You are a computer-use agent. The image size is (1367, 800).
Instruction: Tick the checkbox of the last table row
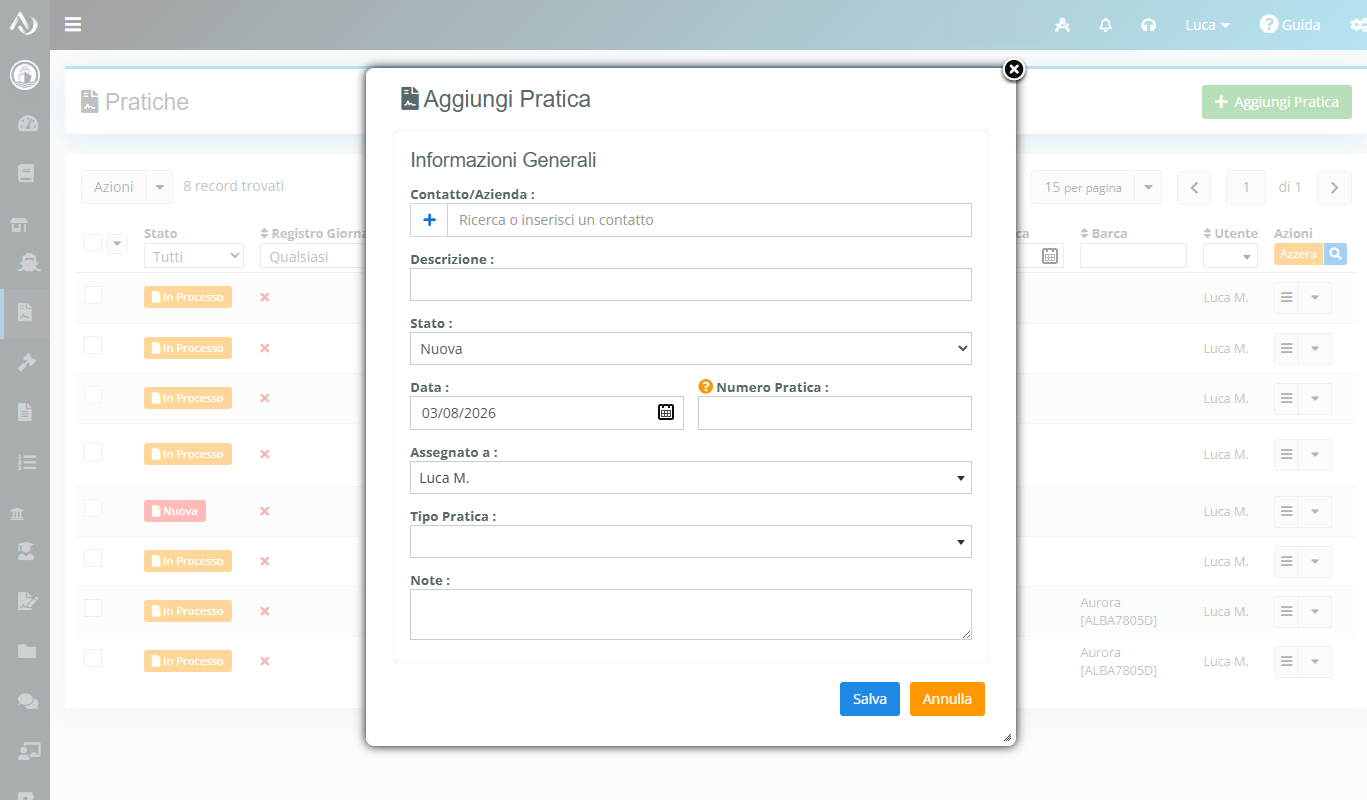click(93, 658)
